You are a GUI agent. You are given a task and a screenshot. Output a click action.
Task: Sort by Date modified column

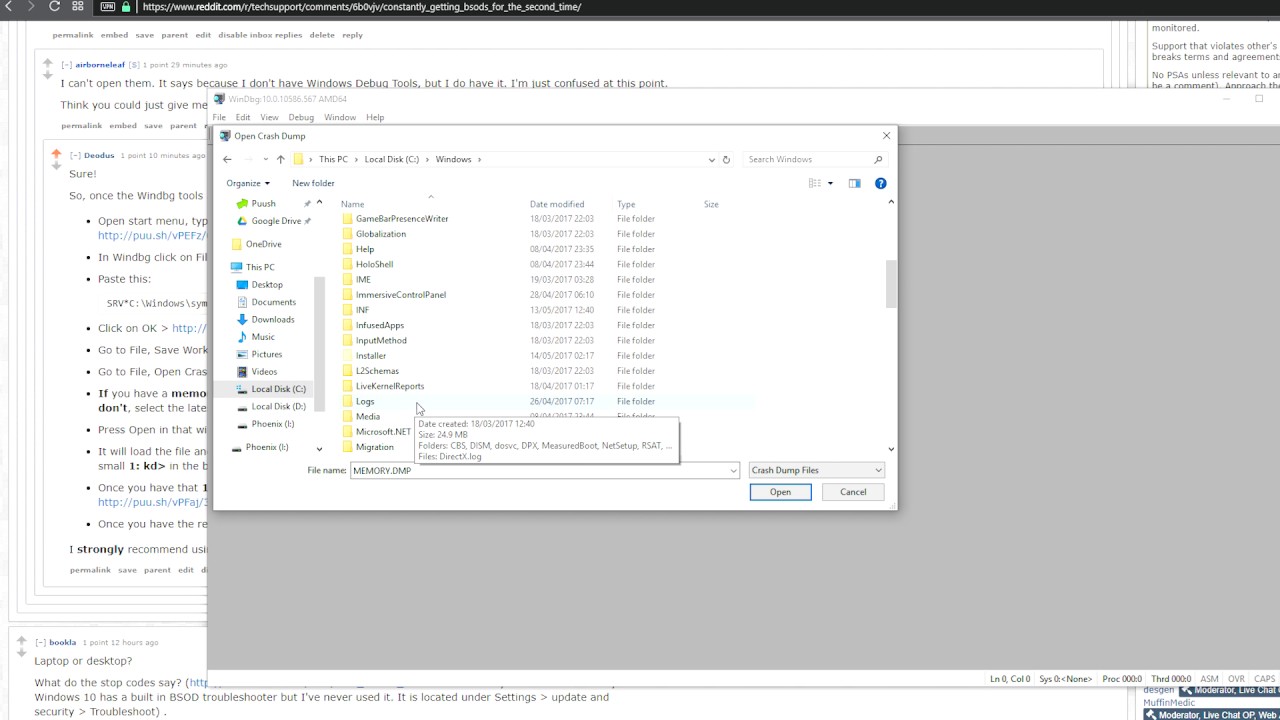(557, 204)
